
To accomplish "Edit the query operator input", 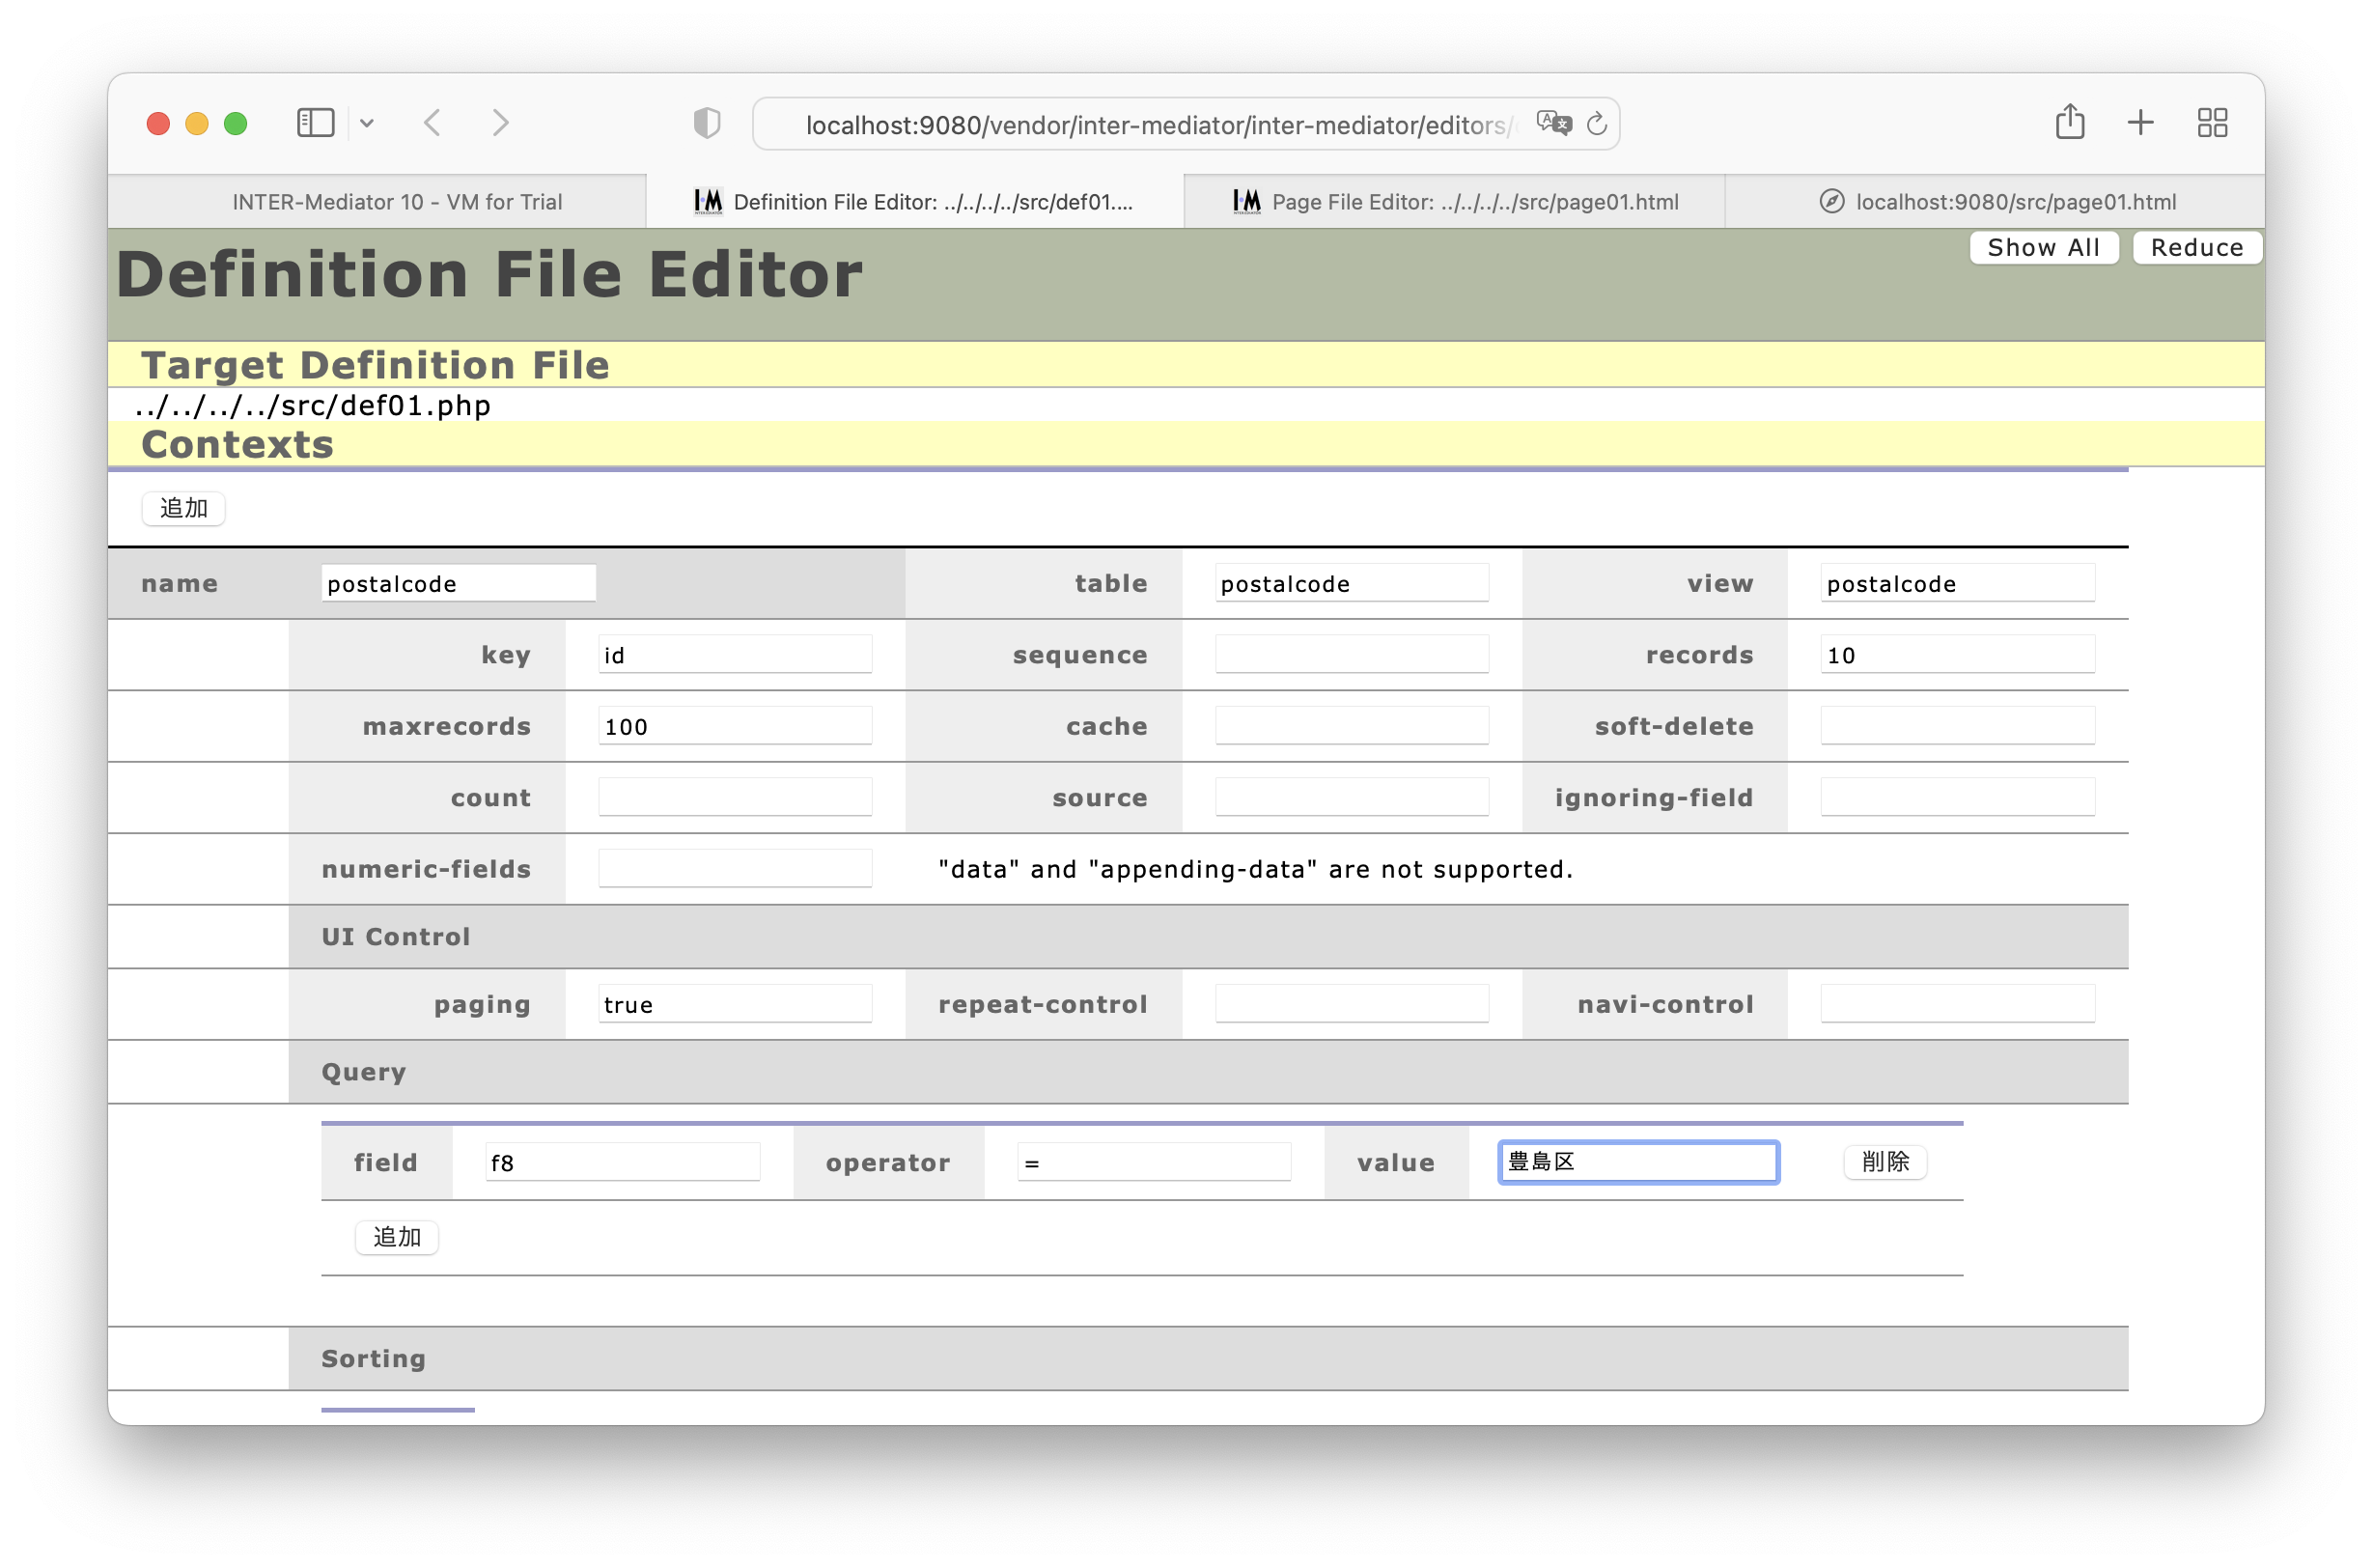I will tap(1154, 1162).
